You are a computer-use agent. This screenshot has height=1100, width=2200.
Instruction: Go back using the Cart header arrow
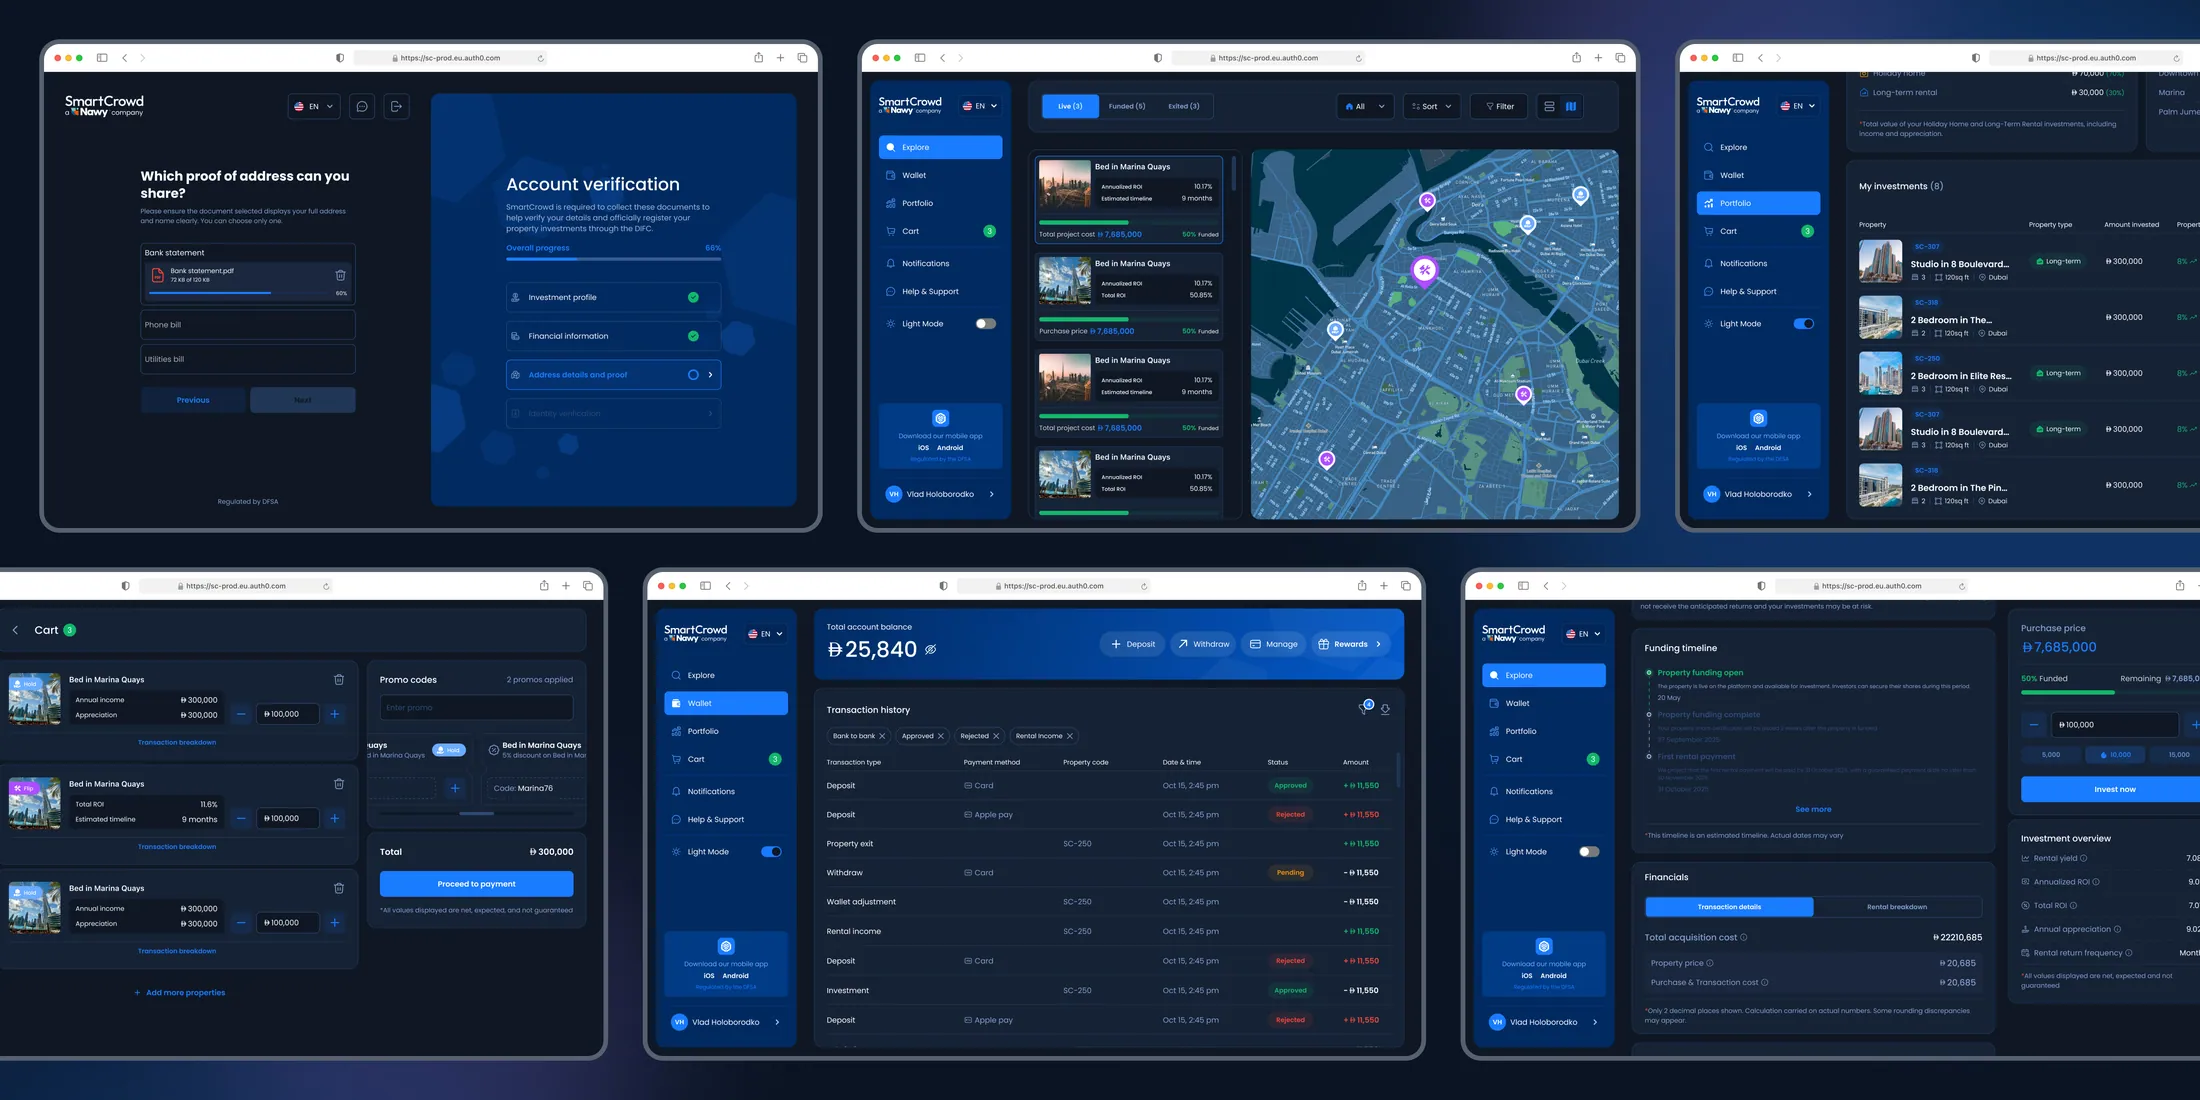tap(15, 630)
